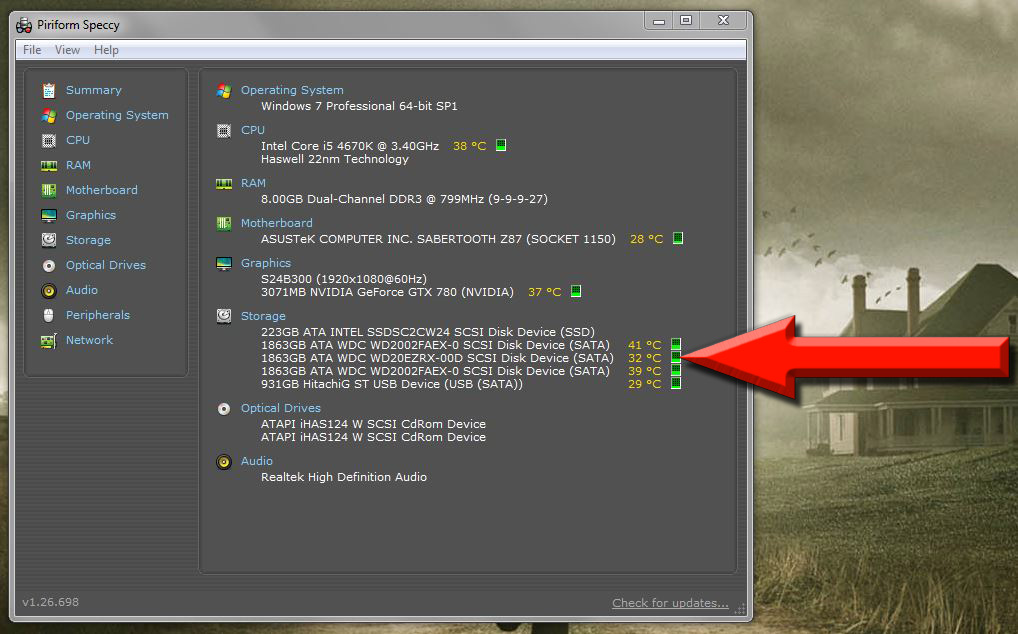Click the Graphics sidebar icon
1018x634 pixels.
(x=49, y=215)
